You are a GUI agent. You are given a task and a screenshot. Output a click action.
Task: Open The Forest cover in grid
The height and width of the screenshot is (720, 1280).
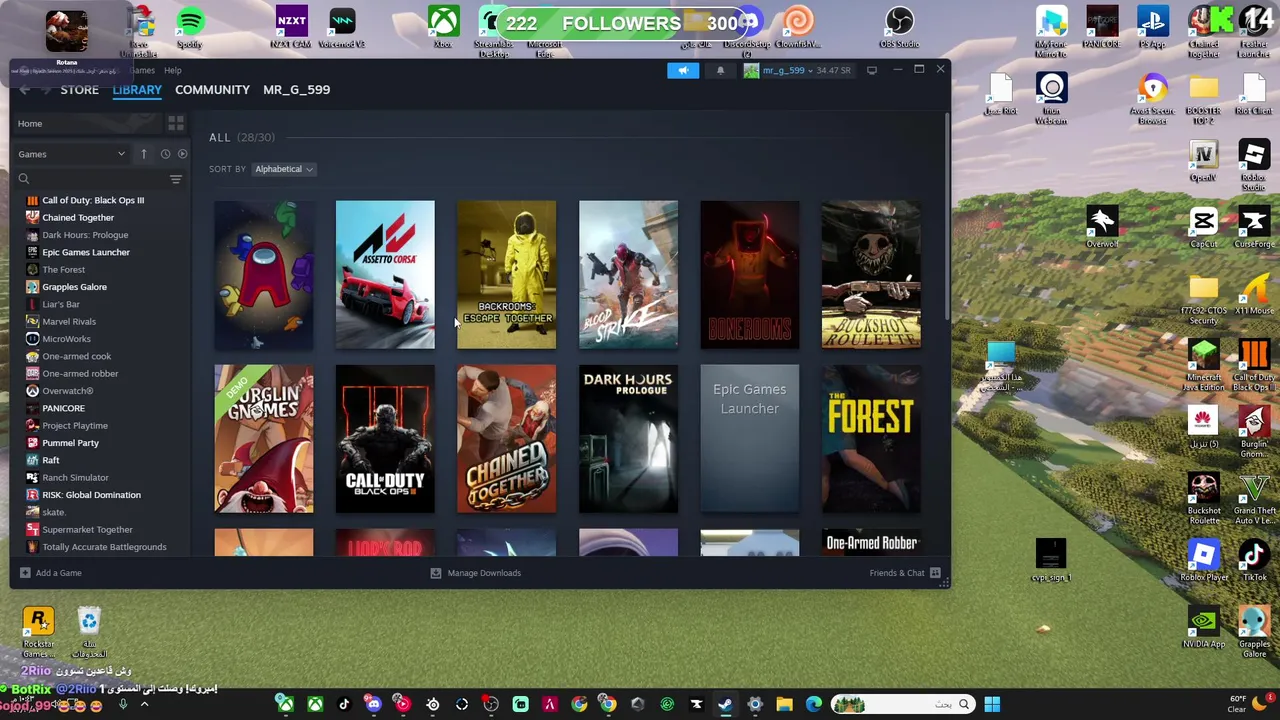(871, 439)
